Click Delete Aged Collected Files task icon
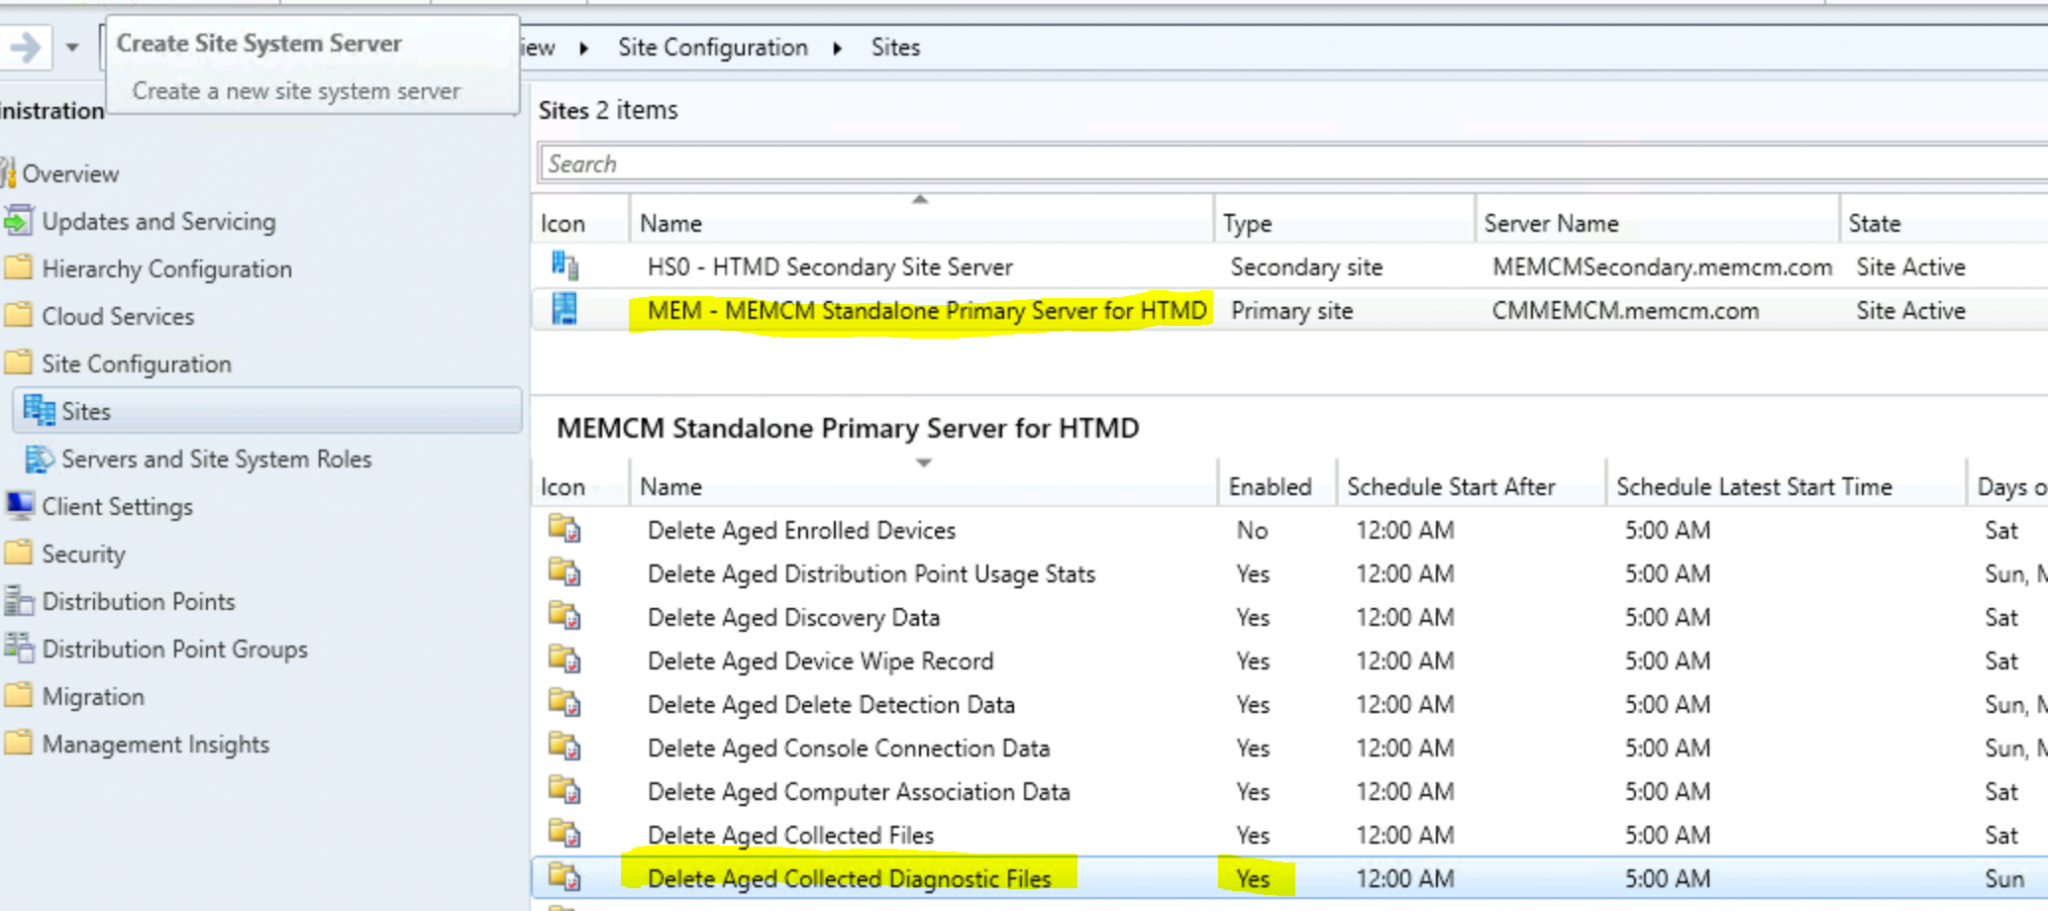2048x911 pixels. point(565,834)
